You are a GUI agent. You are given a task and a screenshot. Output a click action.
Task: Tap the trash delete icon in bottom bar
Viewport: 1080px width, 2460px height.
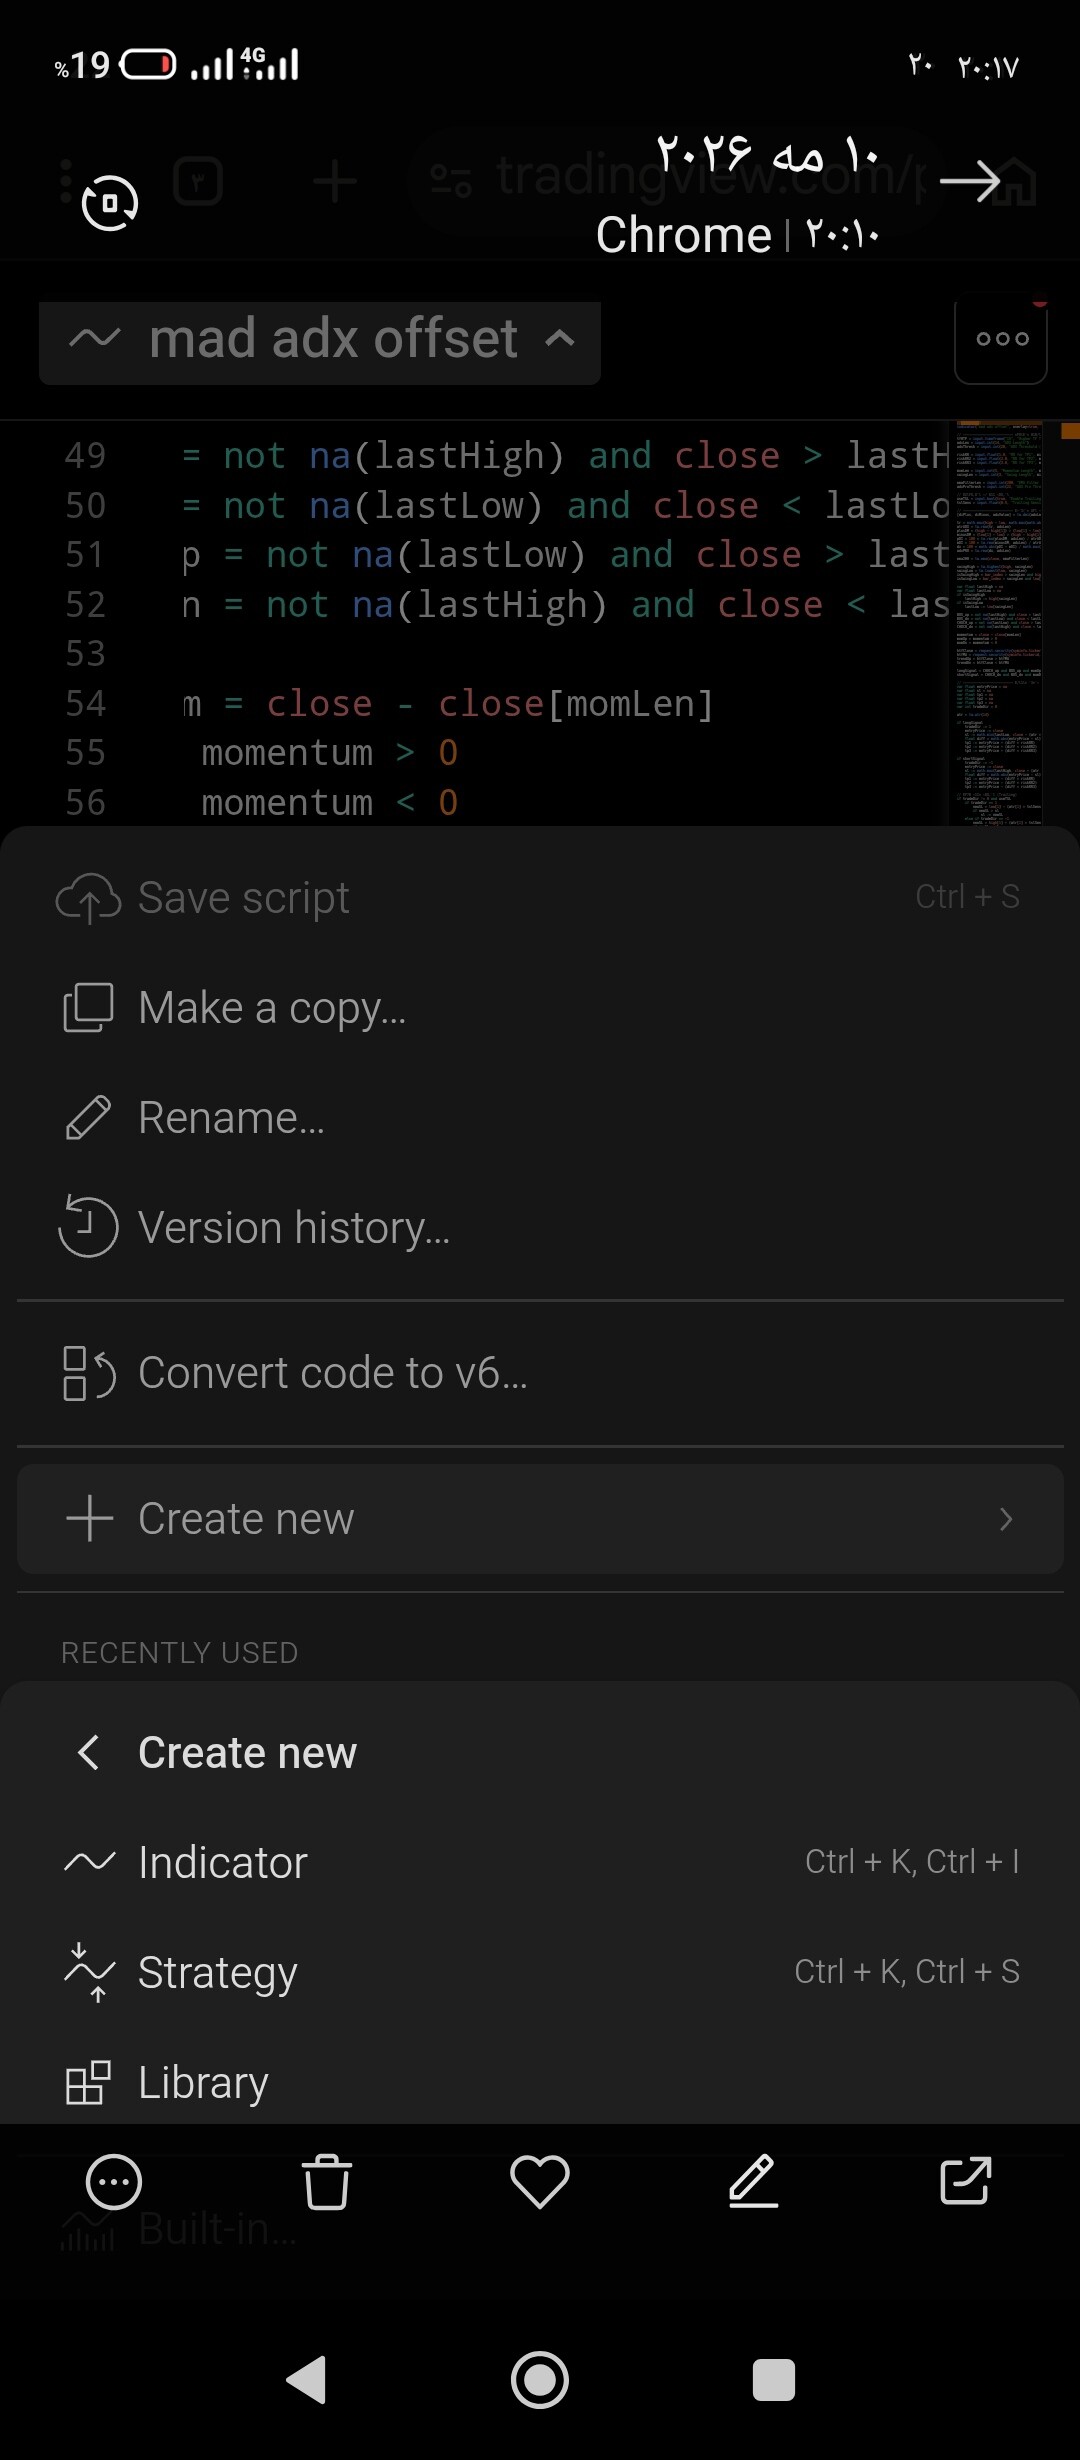(x=326, y=2181)
